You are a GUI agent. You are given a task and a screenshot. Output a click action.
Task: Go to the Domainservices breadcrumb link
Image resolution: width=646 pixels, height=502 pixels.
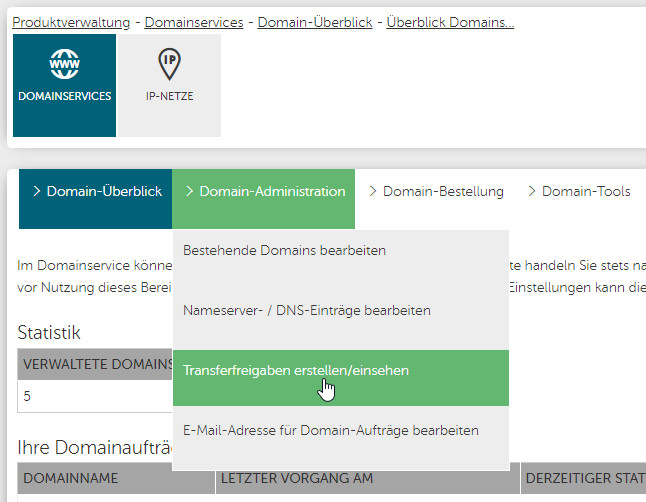click(193, 22)
